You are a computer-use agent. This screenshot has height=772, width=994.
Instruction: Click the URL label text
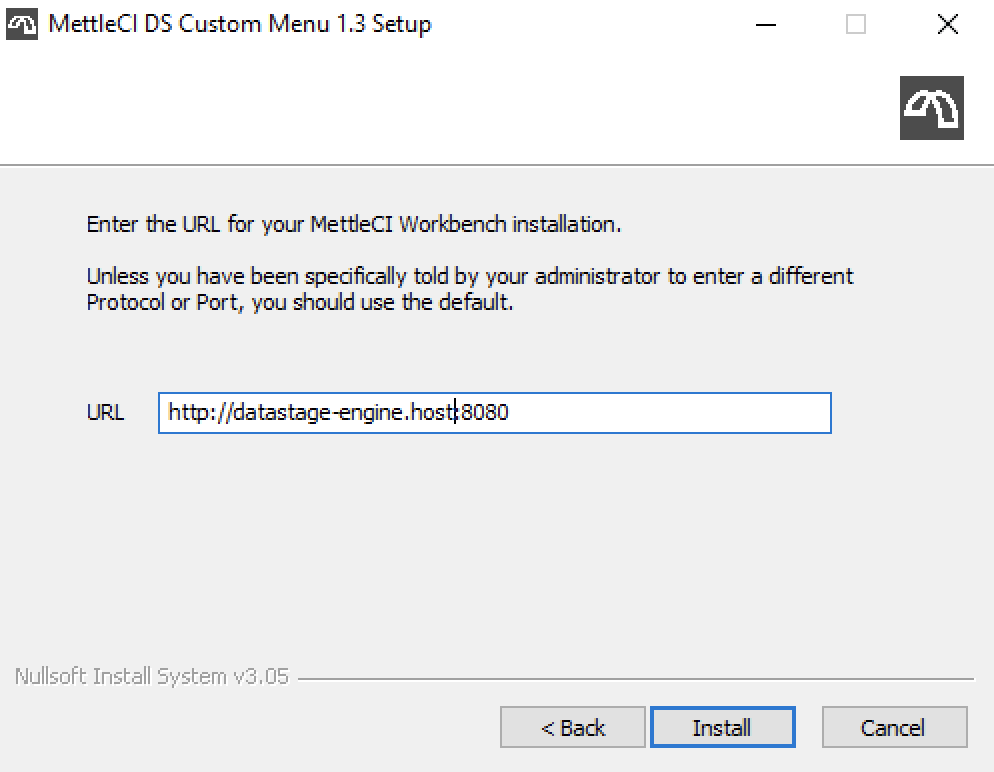[105, 412]
